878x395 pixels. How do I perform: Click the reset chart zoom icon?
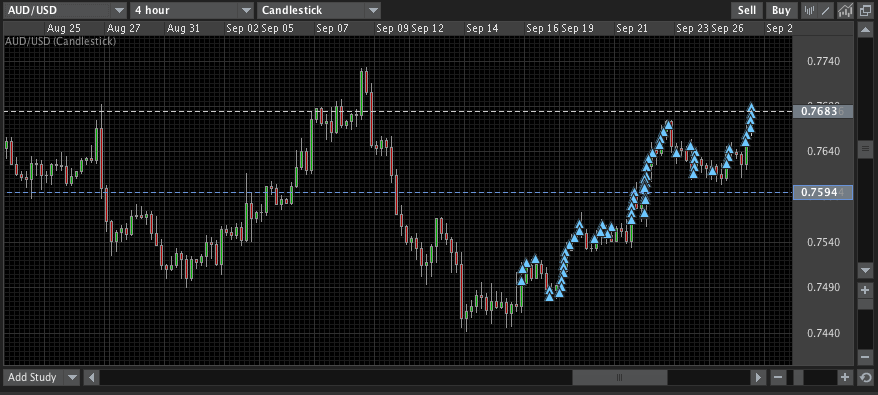[x=866, y=378]
